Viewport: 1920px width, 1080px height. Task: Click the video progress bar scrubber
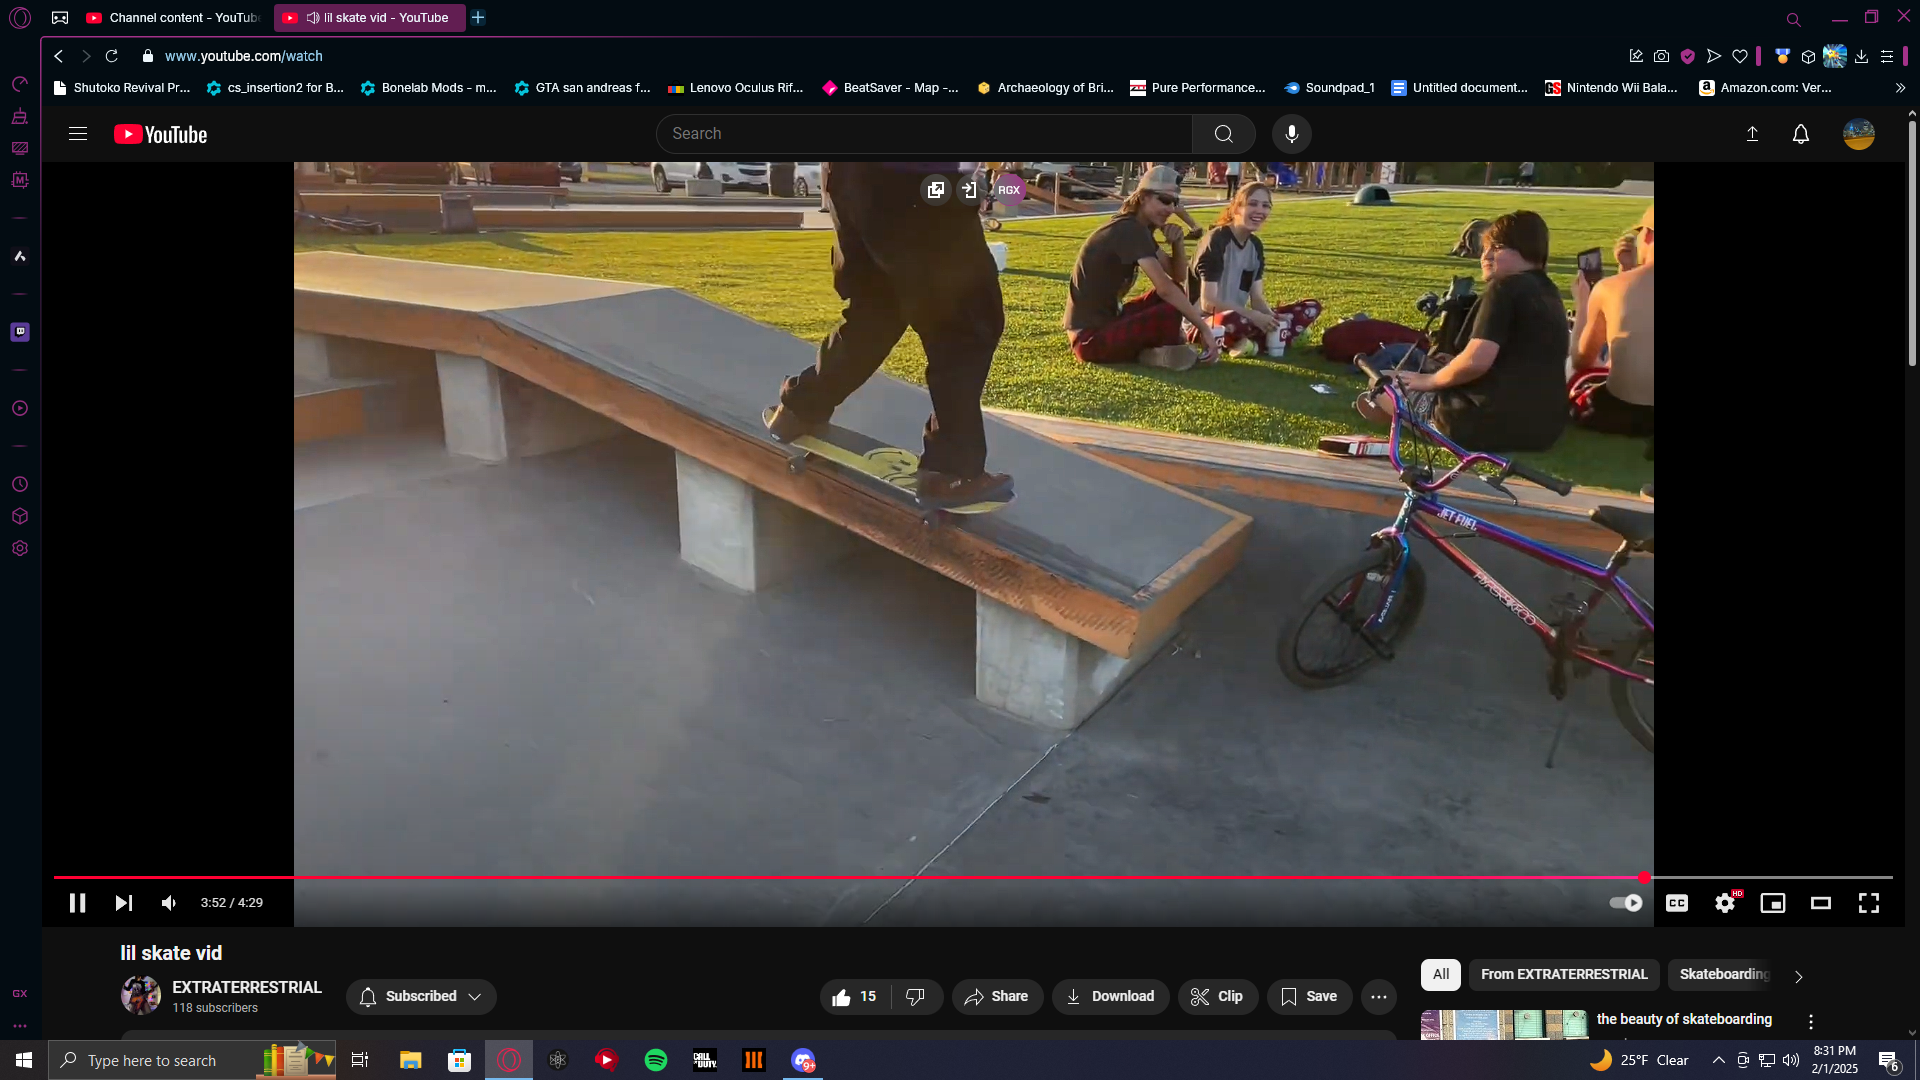pyautogui.click(x=1644, y=877)
